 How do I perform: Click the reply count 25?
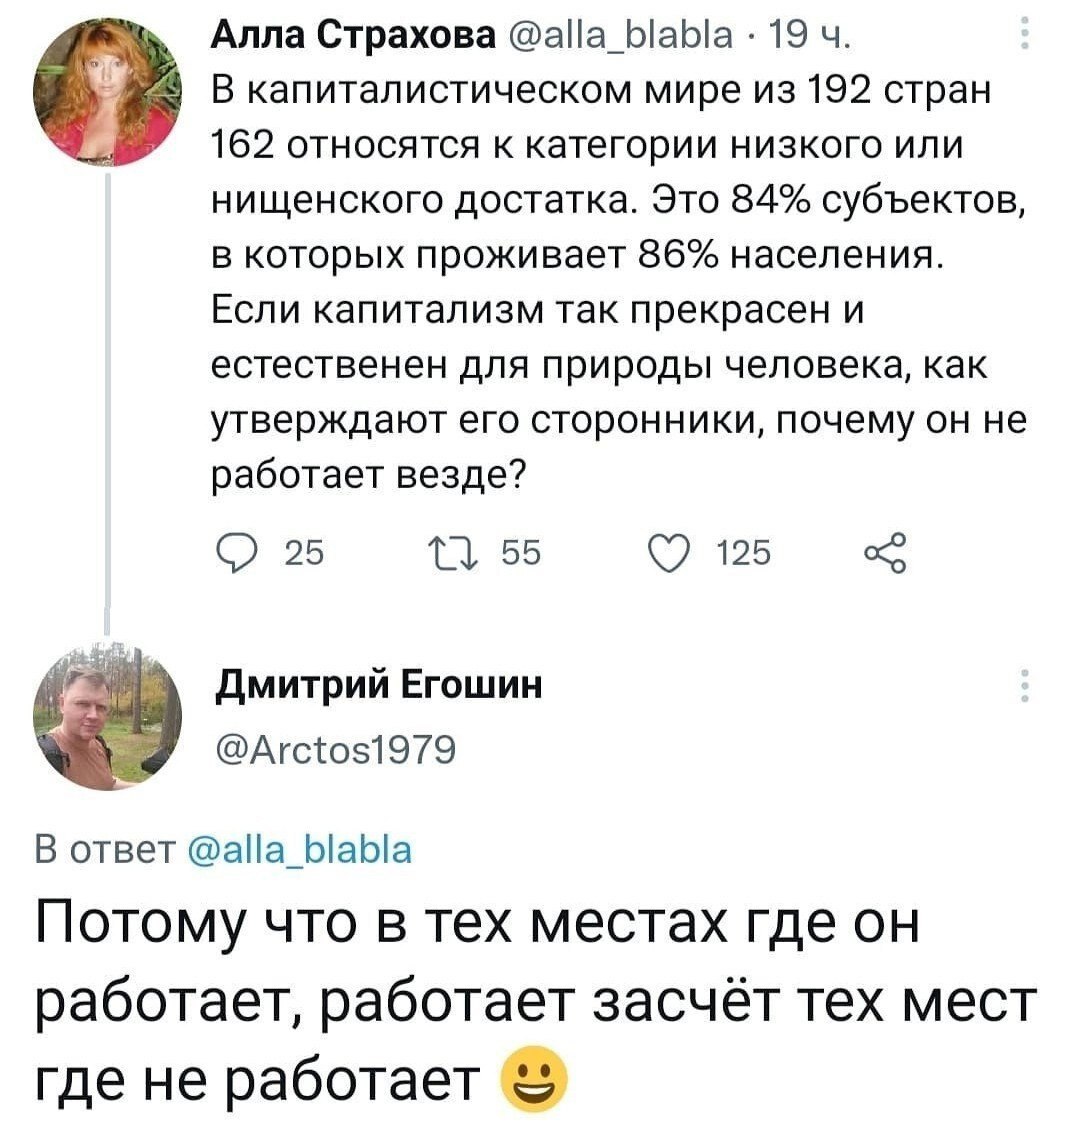tap(304, 551)
